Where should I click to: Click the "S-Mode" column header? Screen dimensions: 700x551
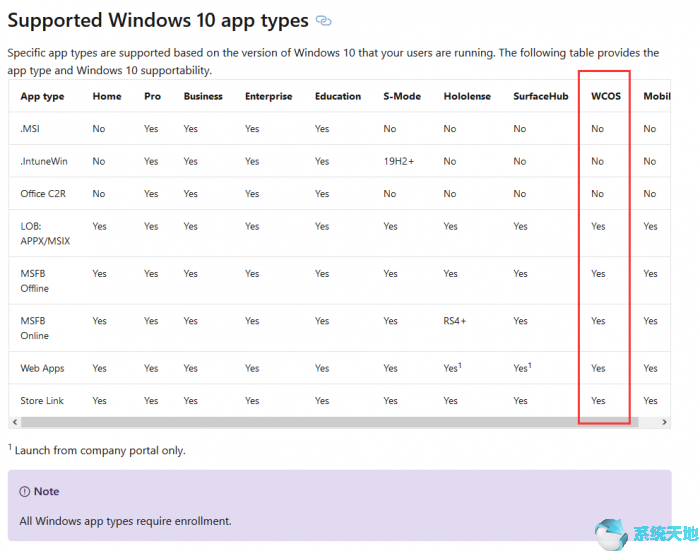pos(402,96)
